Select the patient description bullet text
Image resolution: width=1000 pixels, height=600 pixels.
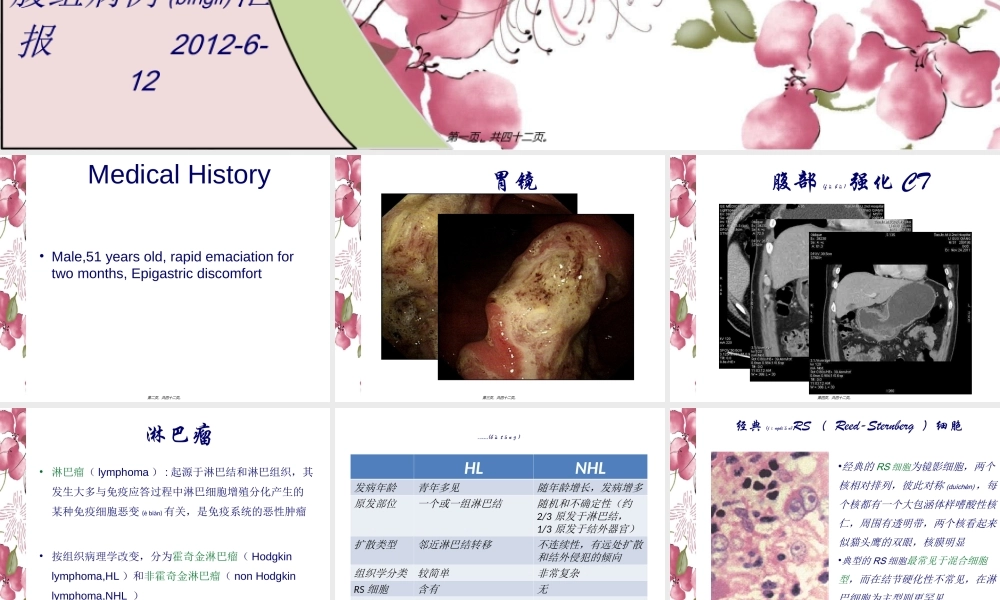pos(172,265)
